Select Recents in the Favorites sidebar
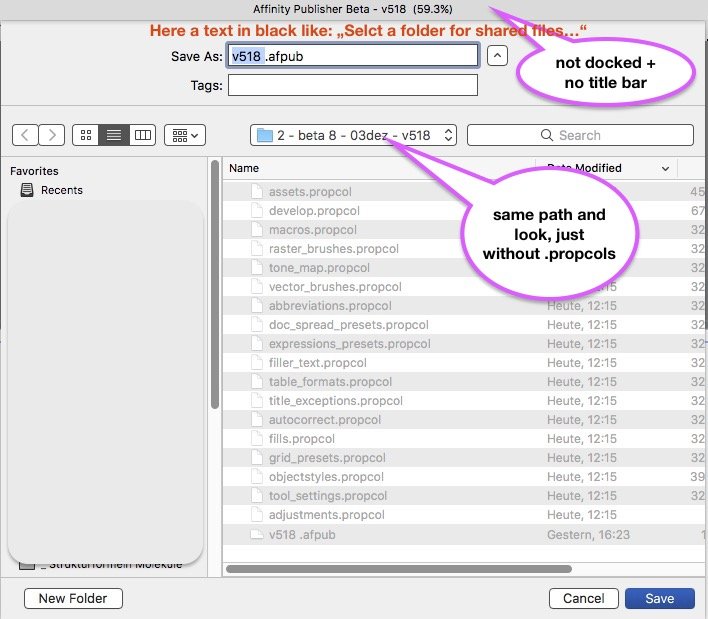 tap(61, 190)
